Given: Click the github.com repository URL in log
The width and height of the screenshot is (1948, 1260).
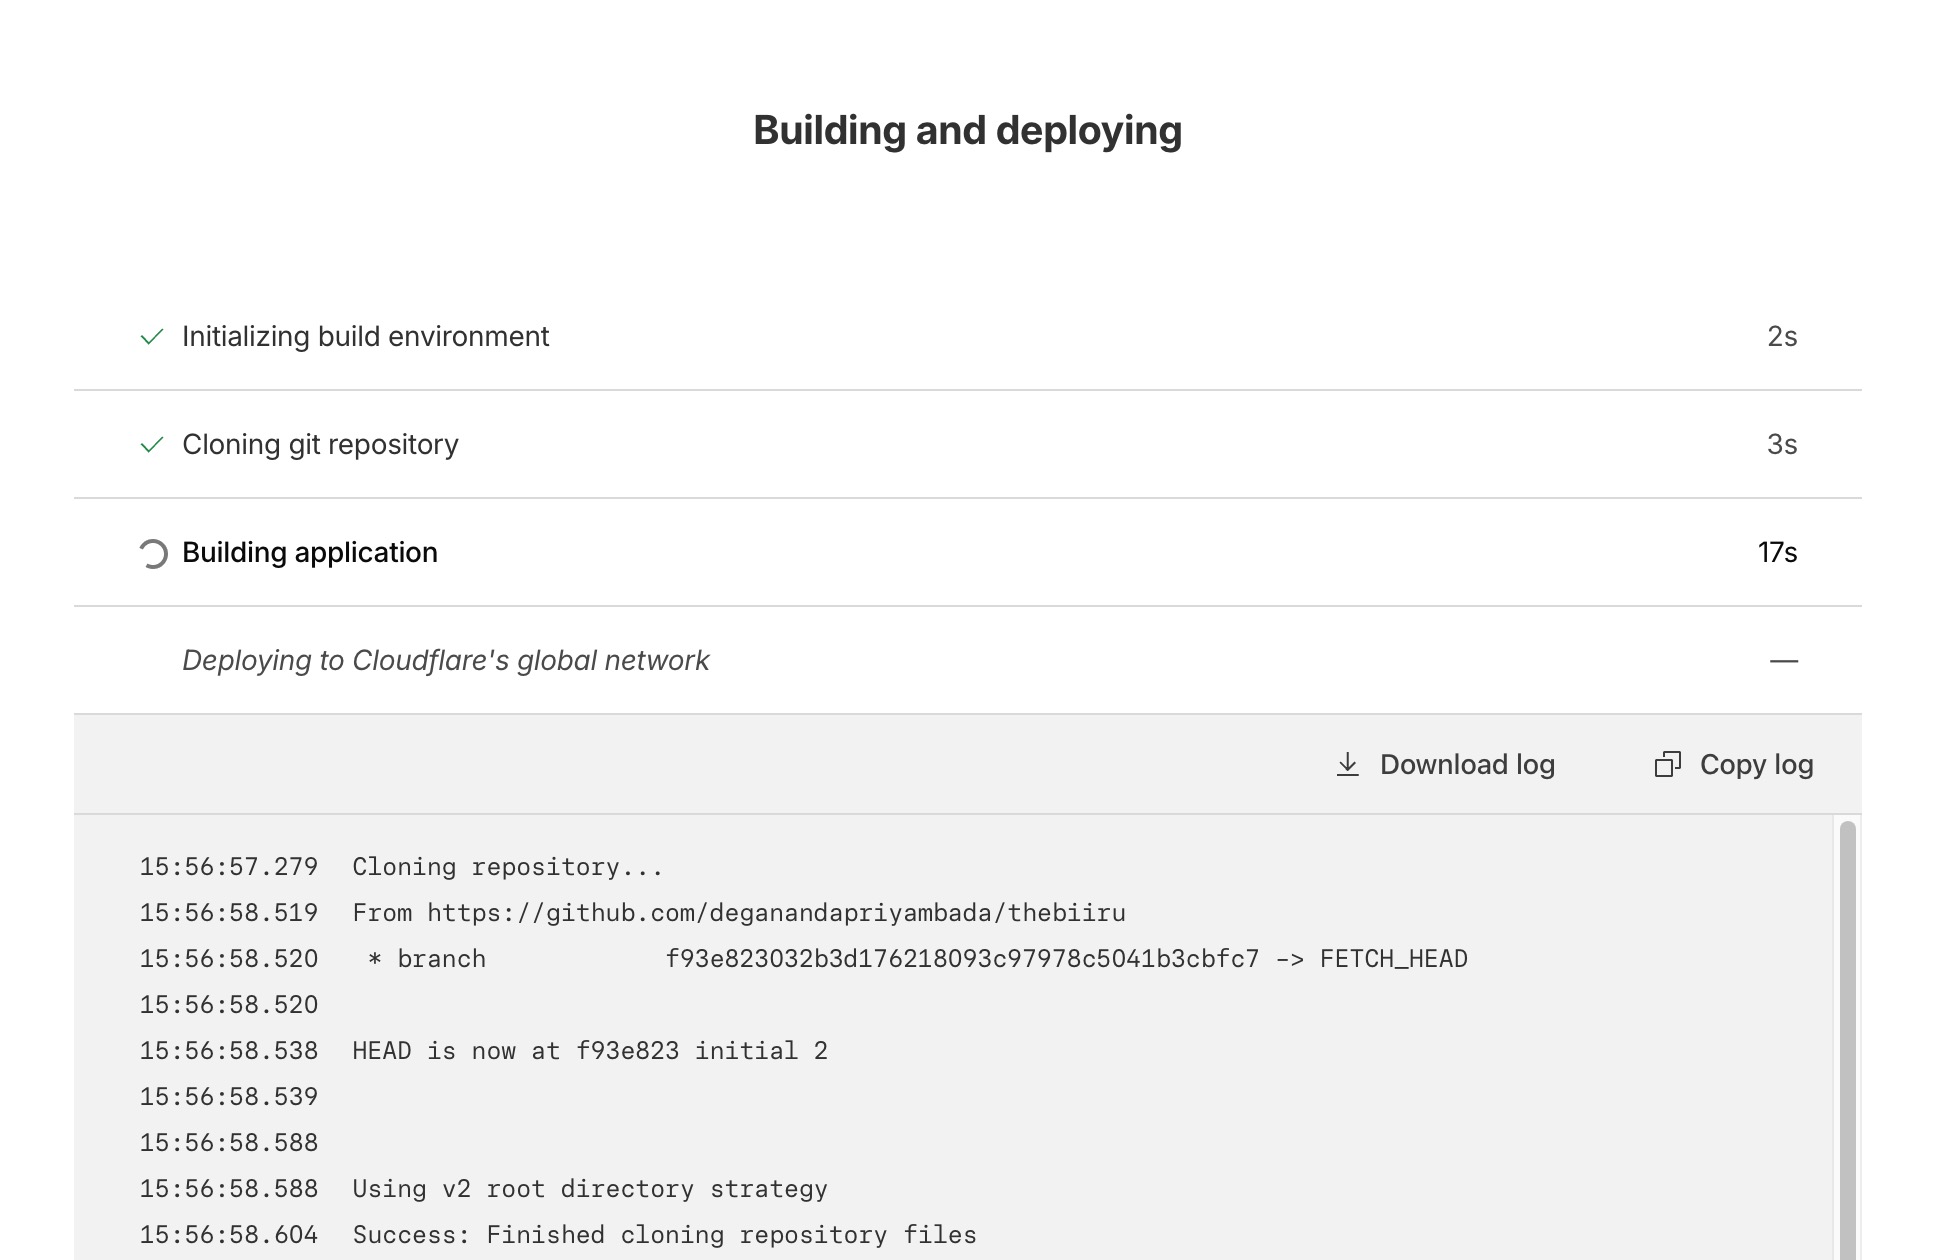Looking at the screenshot, I should click(x=776, y=913).
